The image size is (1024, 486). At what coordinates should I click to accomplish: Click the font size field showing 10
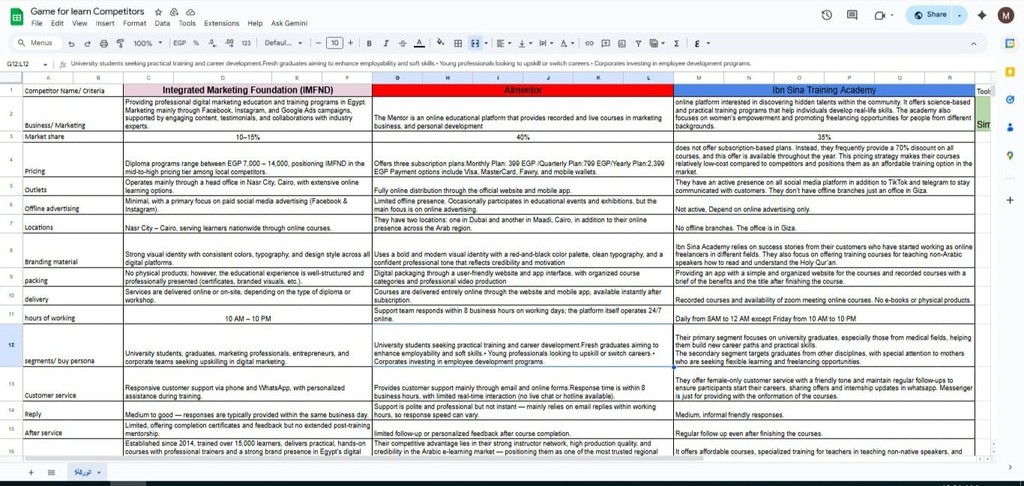pos(334,43)
